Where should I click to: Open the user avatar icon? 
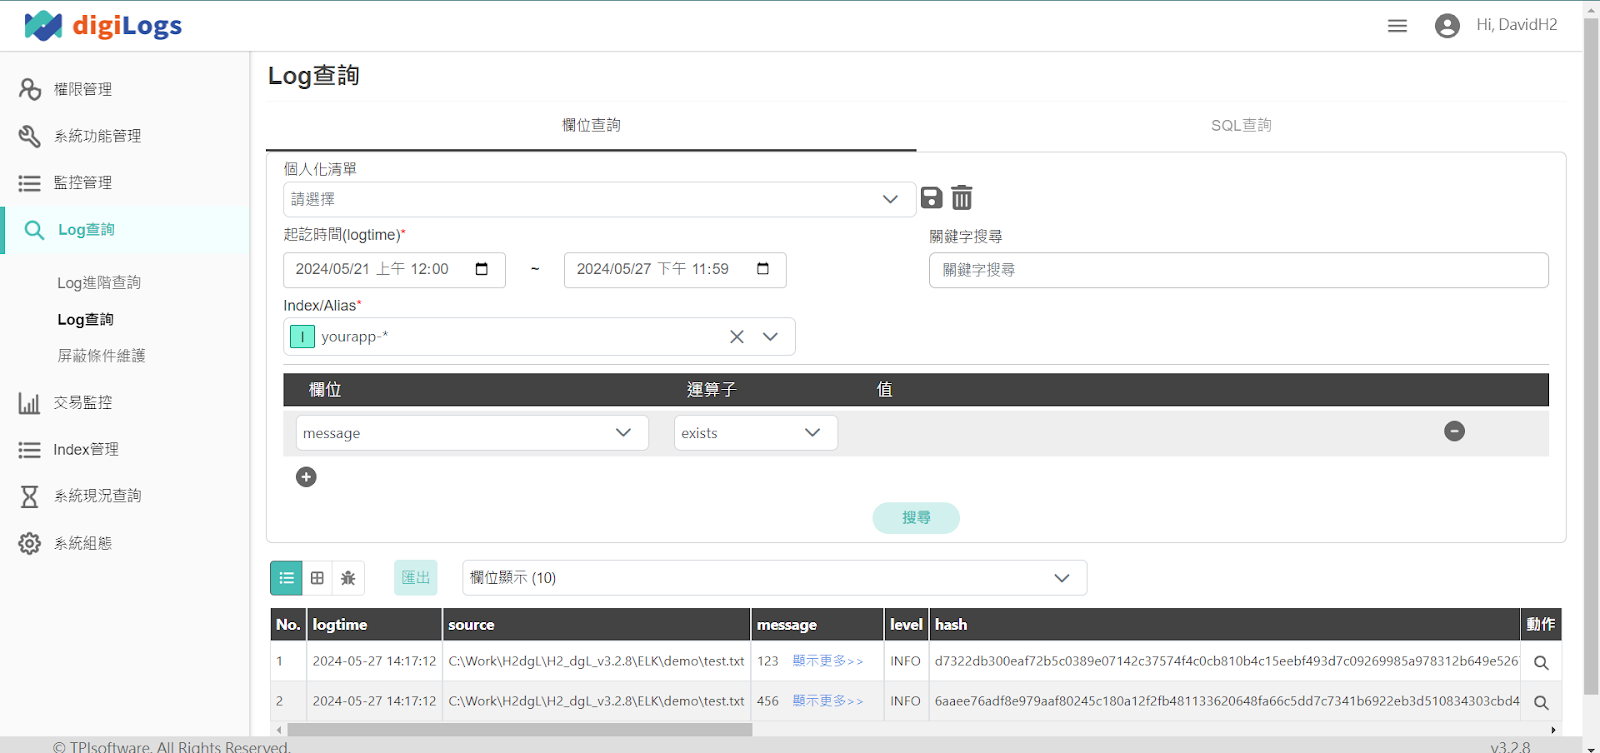point(1447,26)
